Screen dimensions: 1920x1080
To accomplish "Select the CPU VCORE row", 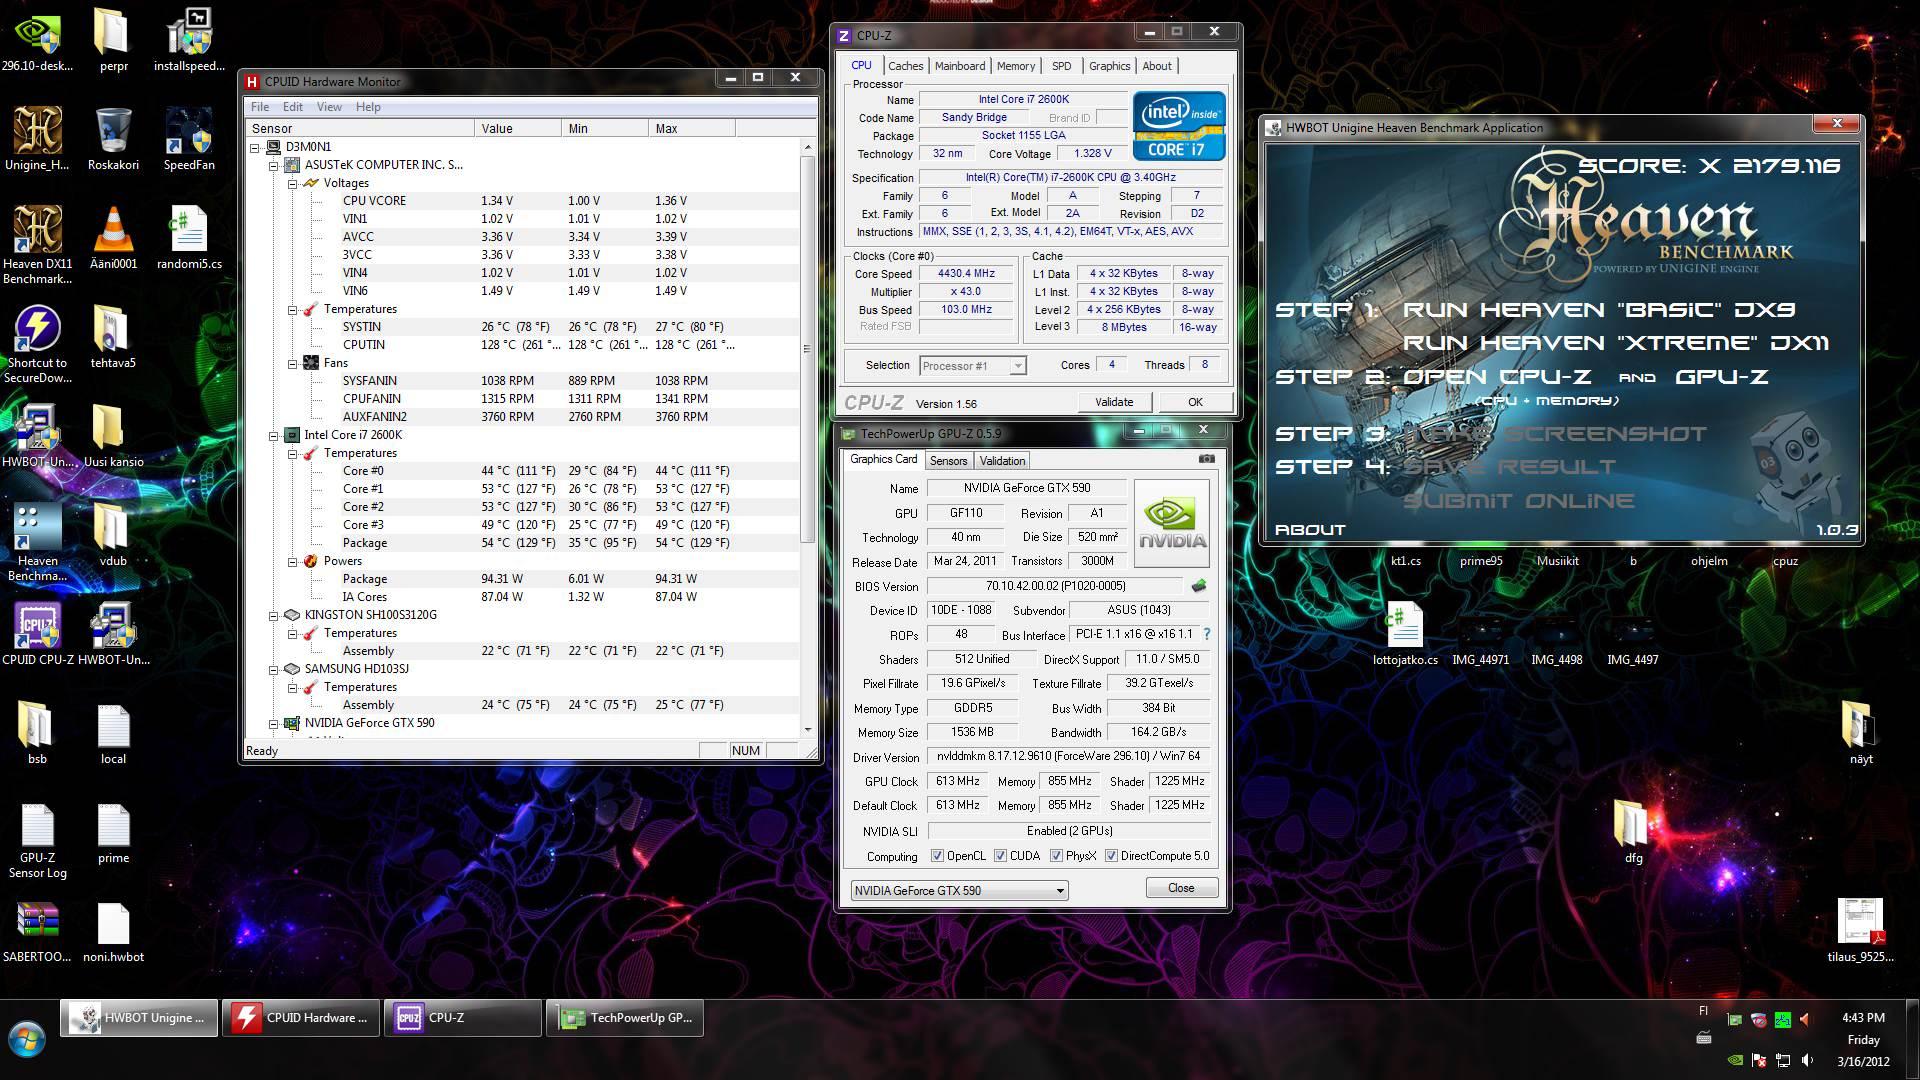I will pos(520,201).
